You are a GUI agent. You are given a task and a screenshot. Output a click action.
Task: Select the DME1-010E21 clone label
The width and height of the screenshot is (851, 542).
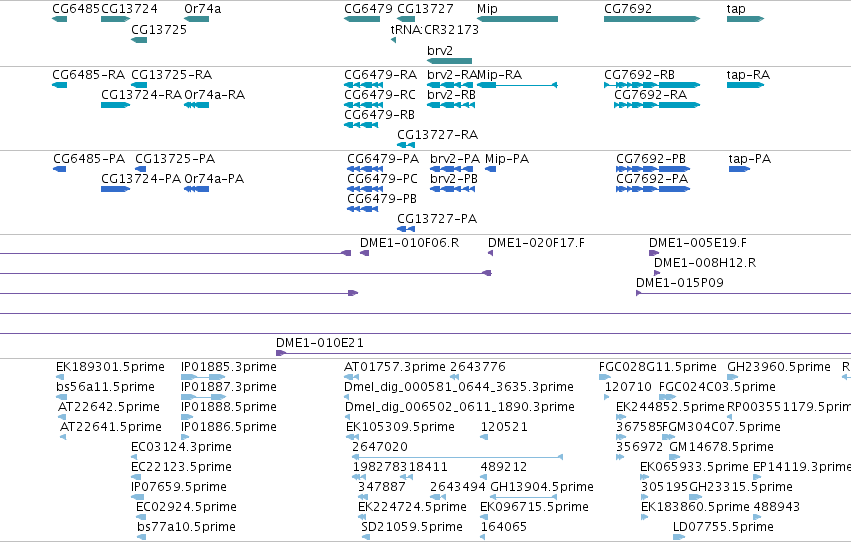[x=320, y=343]
